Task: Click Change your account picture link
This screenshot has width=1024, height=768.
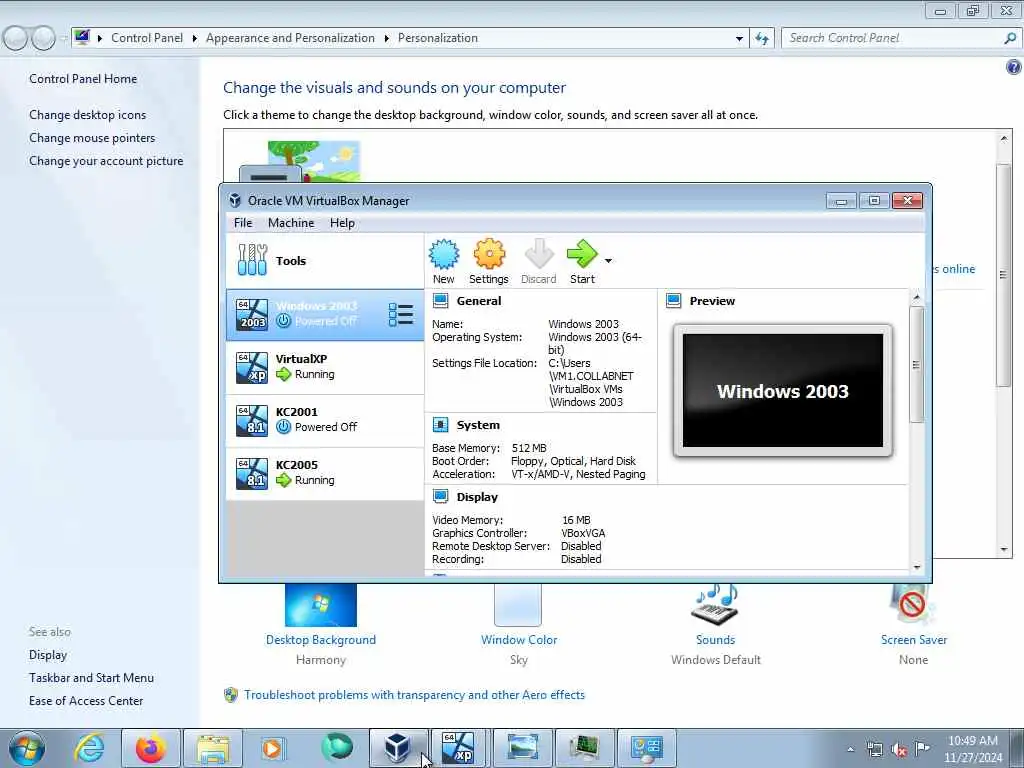Action: (106, 161)
